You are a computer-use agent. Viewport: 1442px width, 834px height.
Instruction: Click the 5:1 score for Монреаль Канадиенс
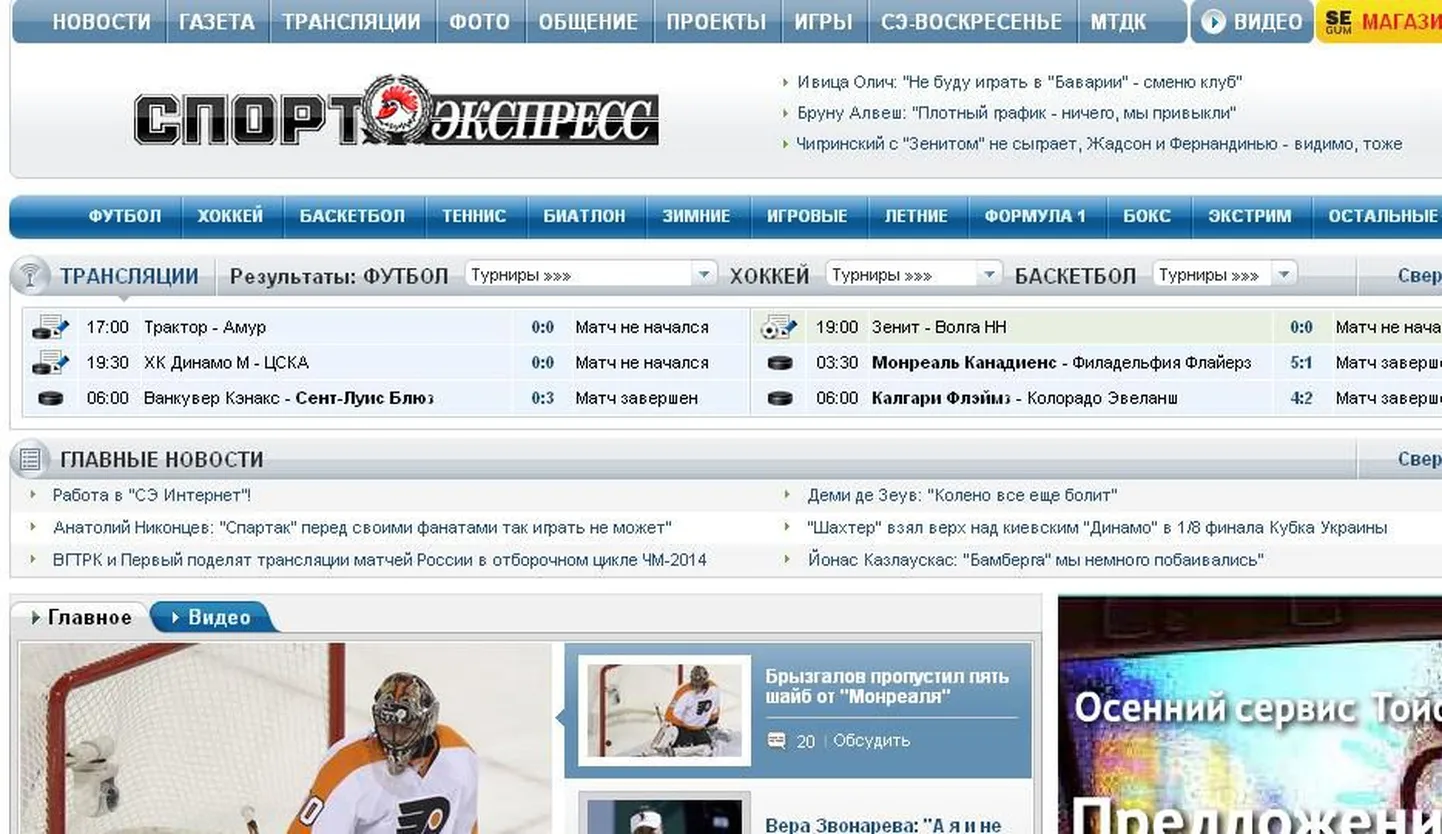pos(1301,363)
